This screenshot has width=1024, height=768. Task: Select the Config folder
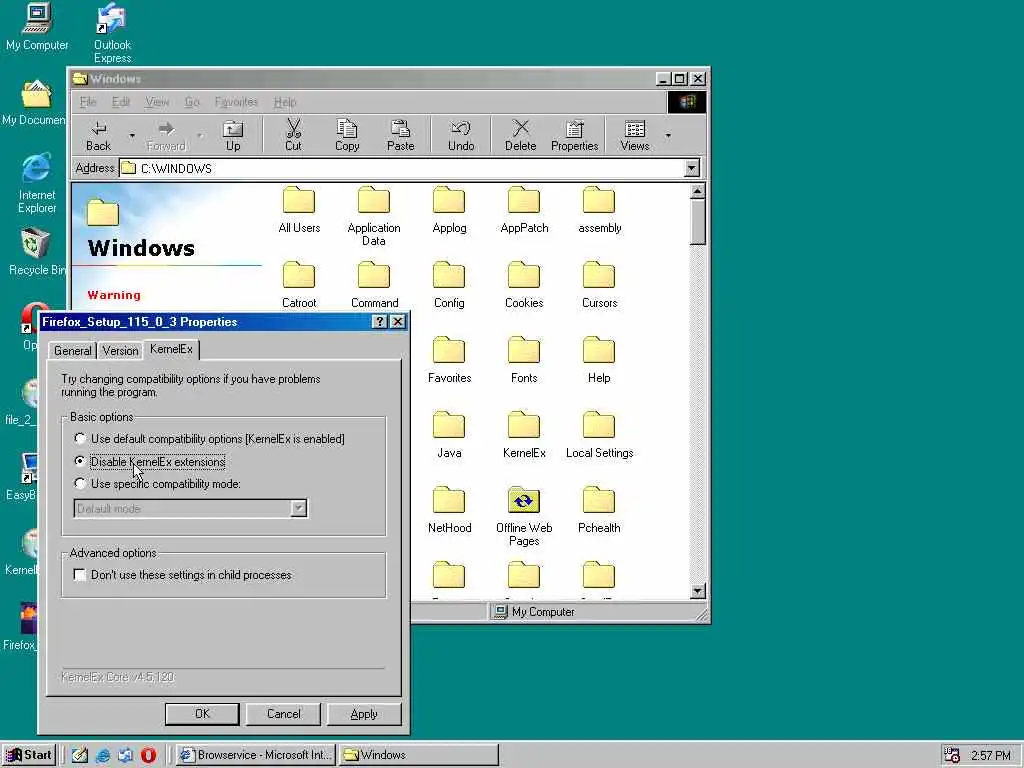(x=449, y=285)
